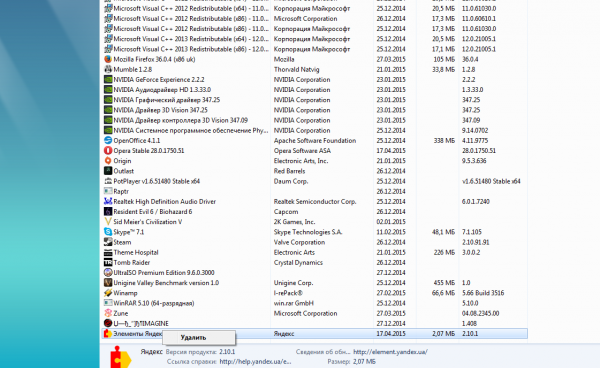
Task: Click the Mozilla Firefox icon in the list
Action: pyautogui.click(x=108, y=59)
